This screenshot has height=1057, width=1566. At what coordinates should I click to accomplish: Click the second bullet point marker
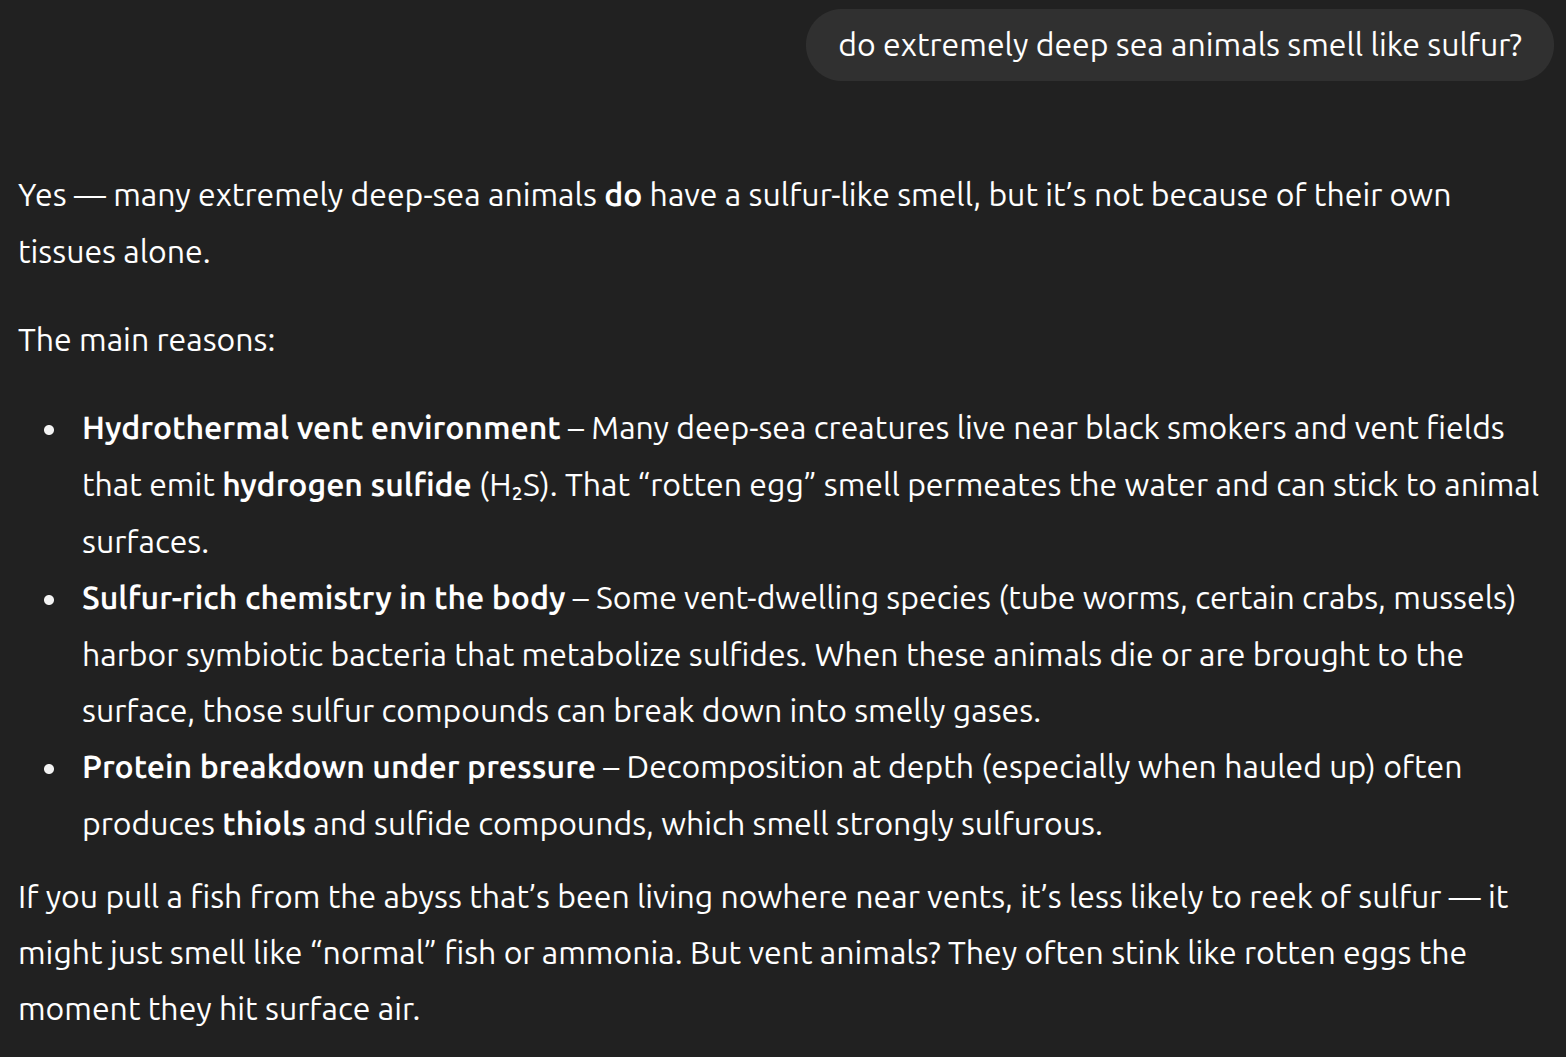tap(49, 601)
